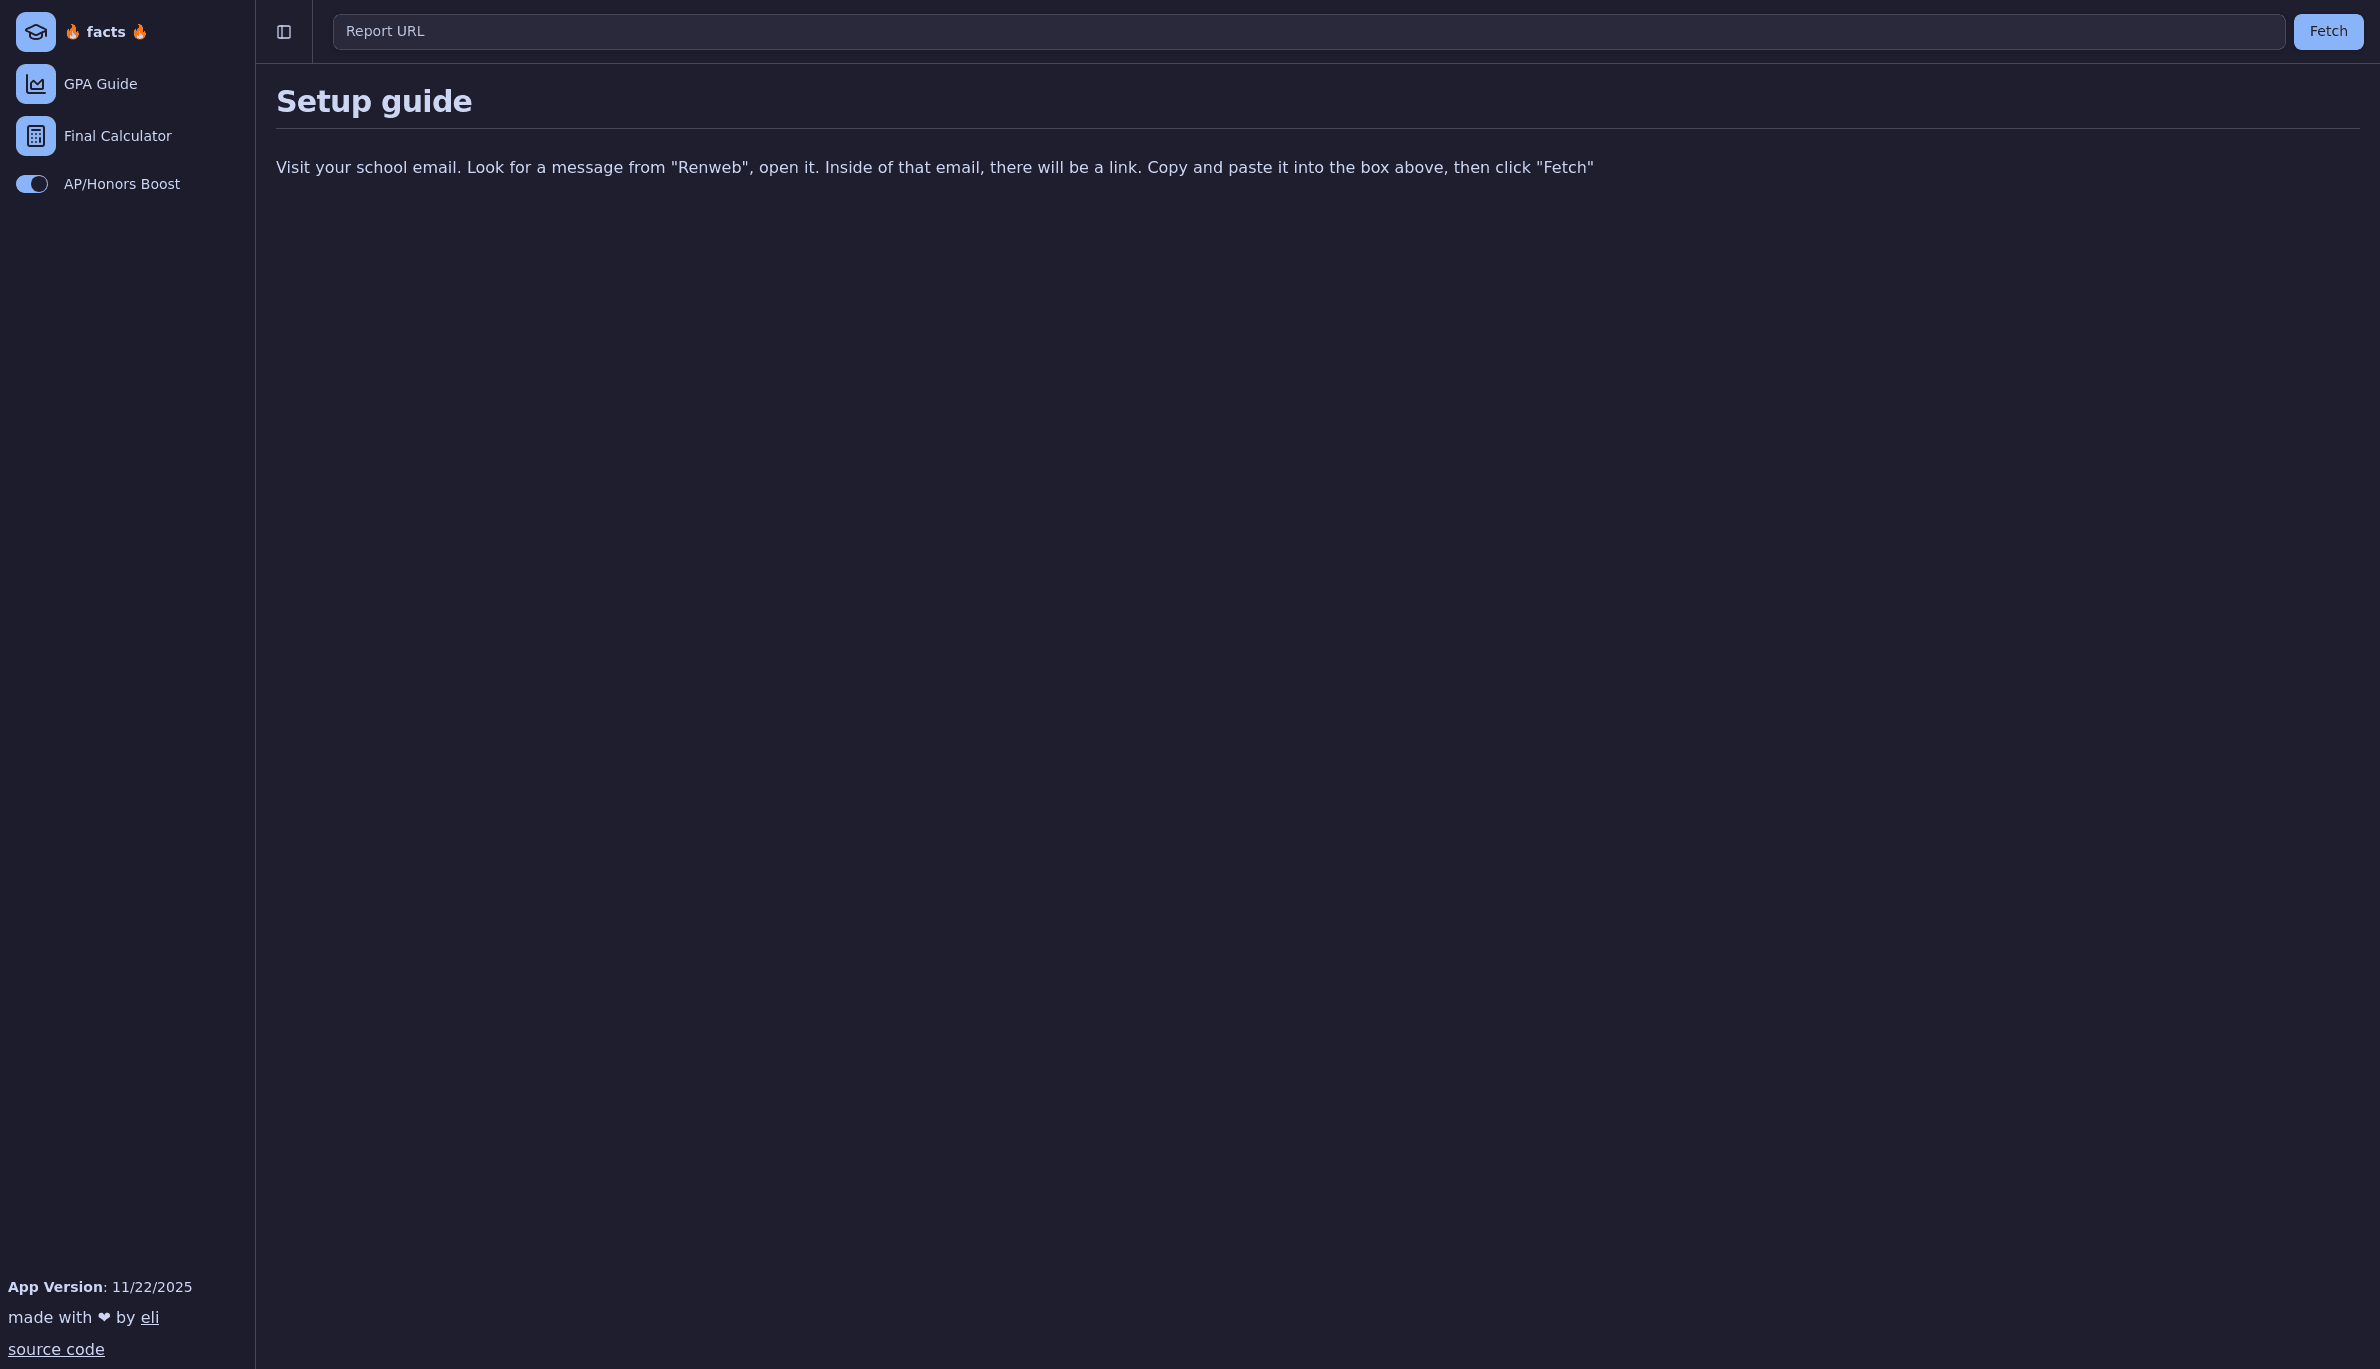Click the GPA Guide chart icon
The width and height of the screenshot is (2380, 1369).
click(36, 84)
